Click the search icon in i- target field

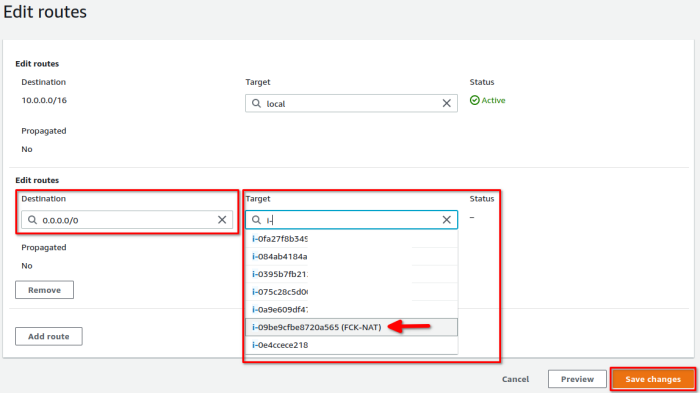(x=256, y=220)
